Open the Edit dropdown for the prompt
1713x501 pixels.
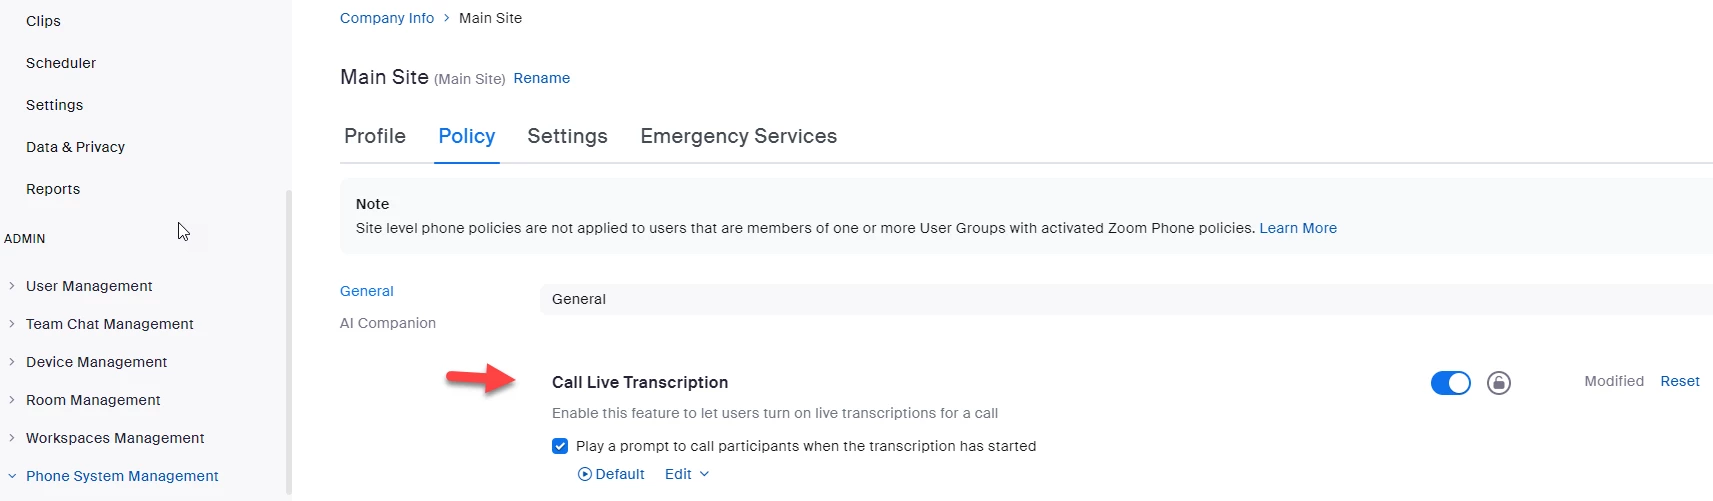tap(687, 474)
